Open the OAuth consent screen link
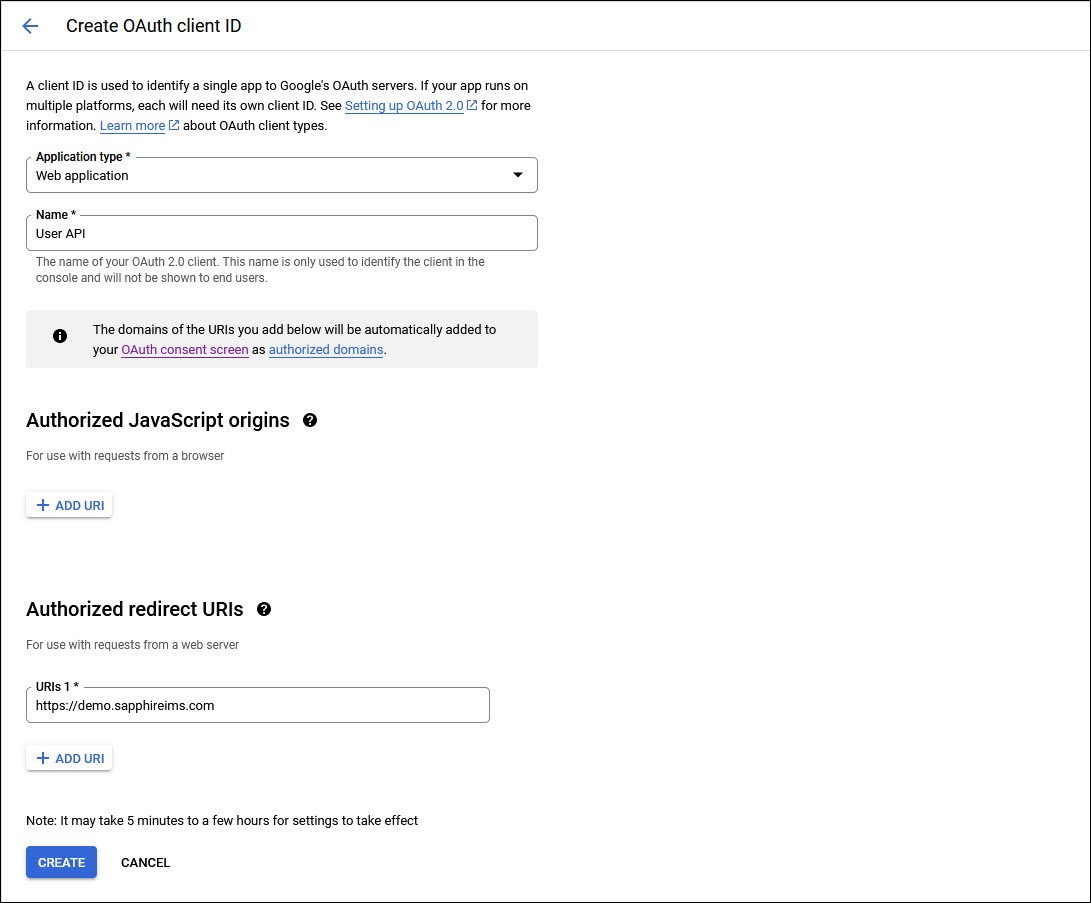This screenshot has width=1091, height=903. [x=184, y=350]
